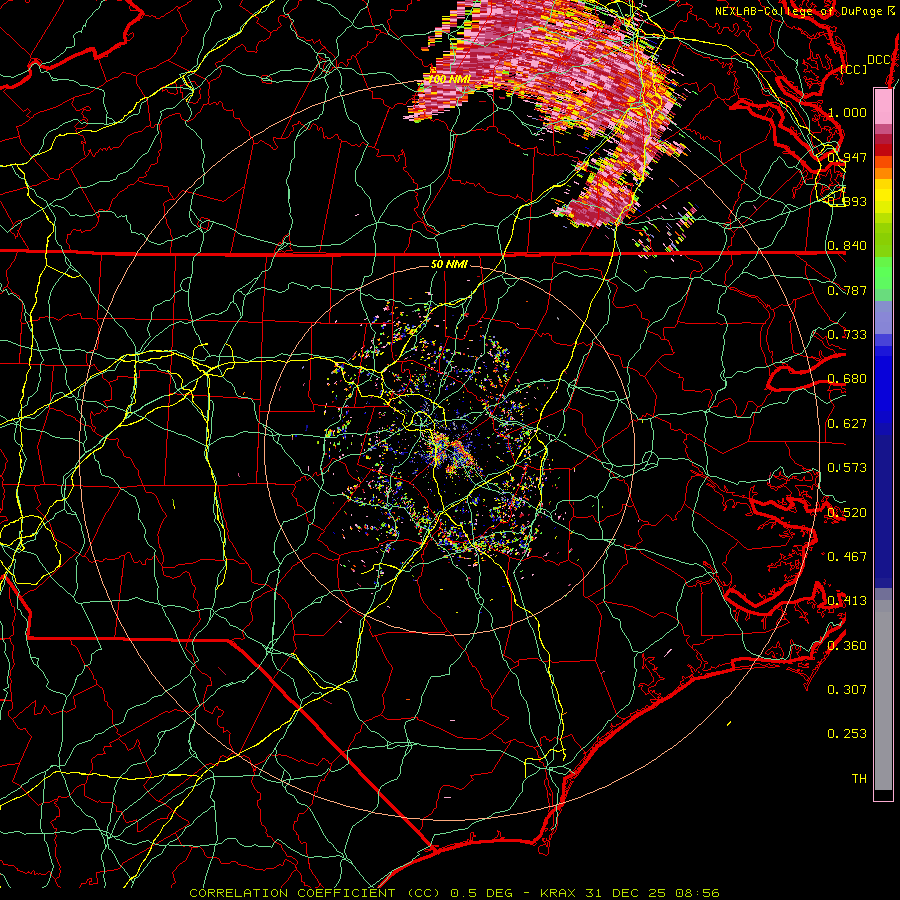Select the 0.573 scale value

coord(847,468)
